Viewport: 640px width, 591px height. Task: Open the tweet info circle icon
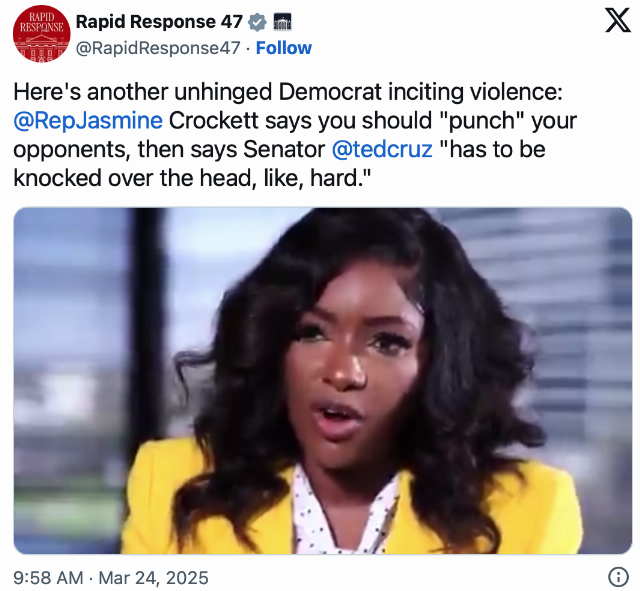coord(618,577)
